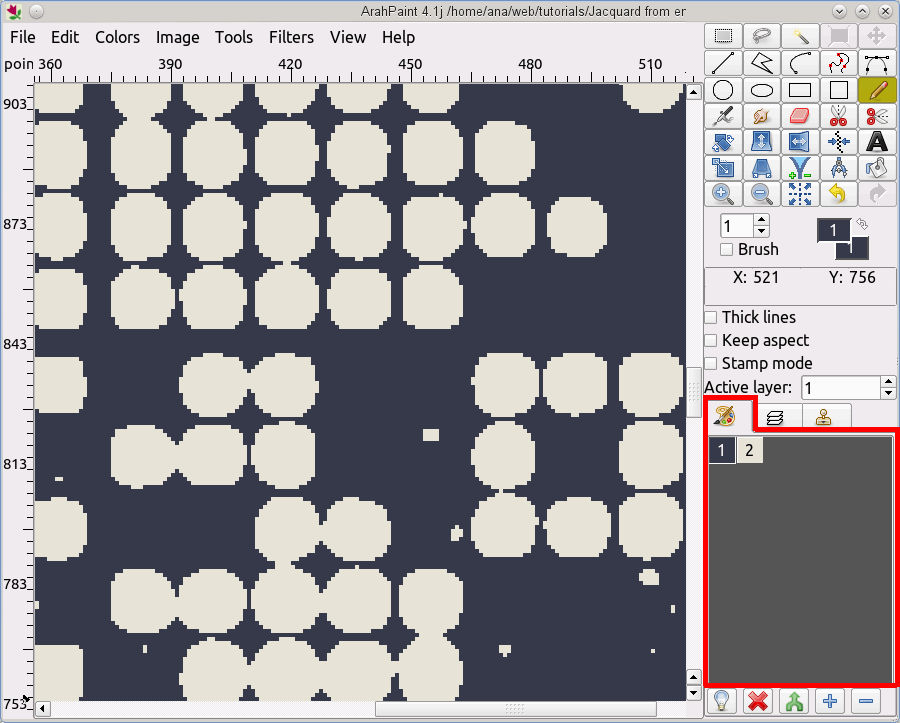This screenshot has width=900, height=723.
Task: Select the polygon drawing tool
Action: click(762, 63)
